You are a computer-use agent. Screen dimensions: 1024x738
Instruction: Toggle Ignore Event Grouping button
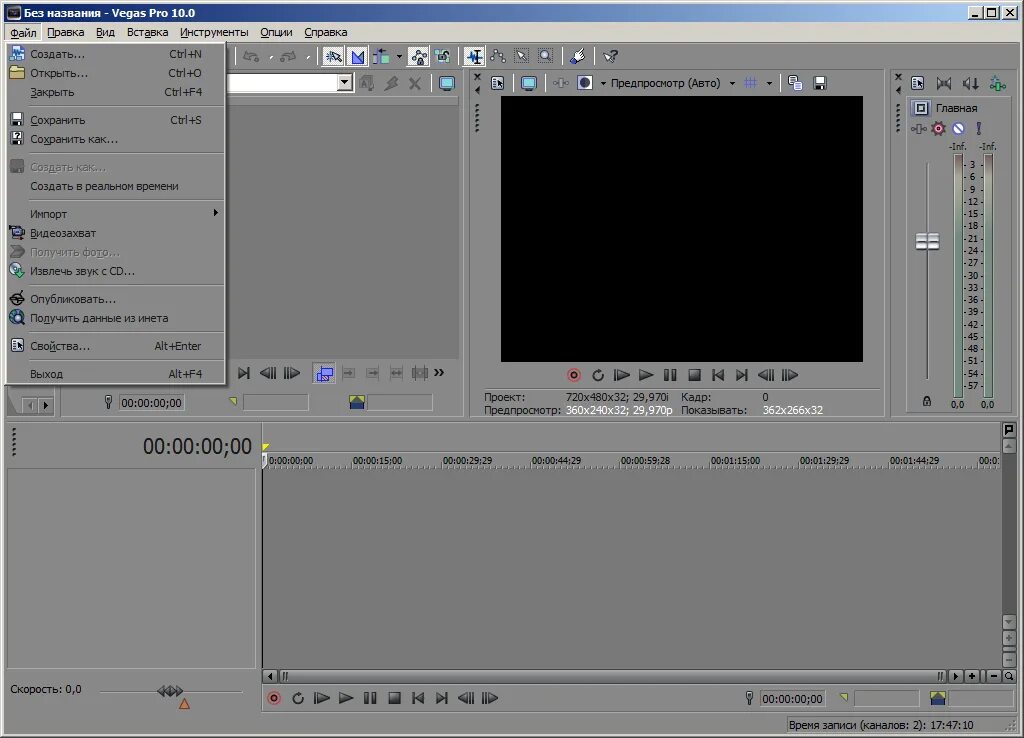click(443, 57)
